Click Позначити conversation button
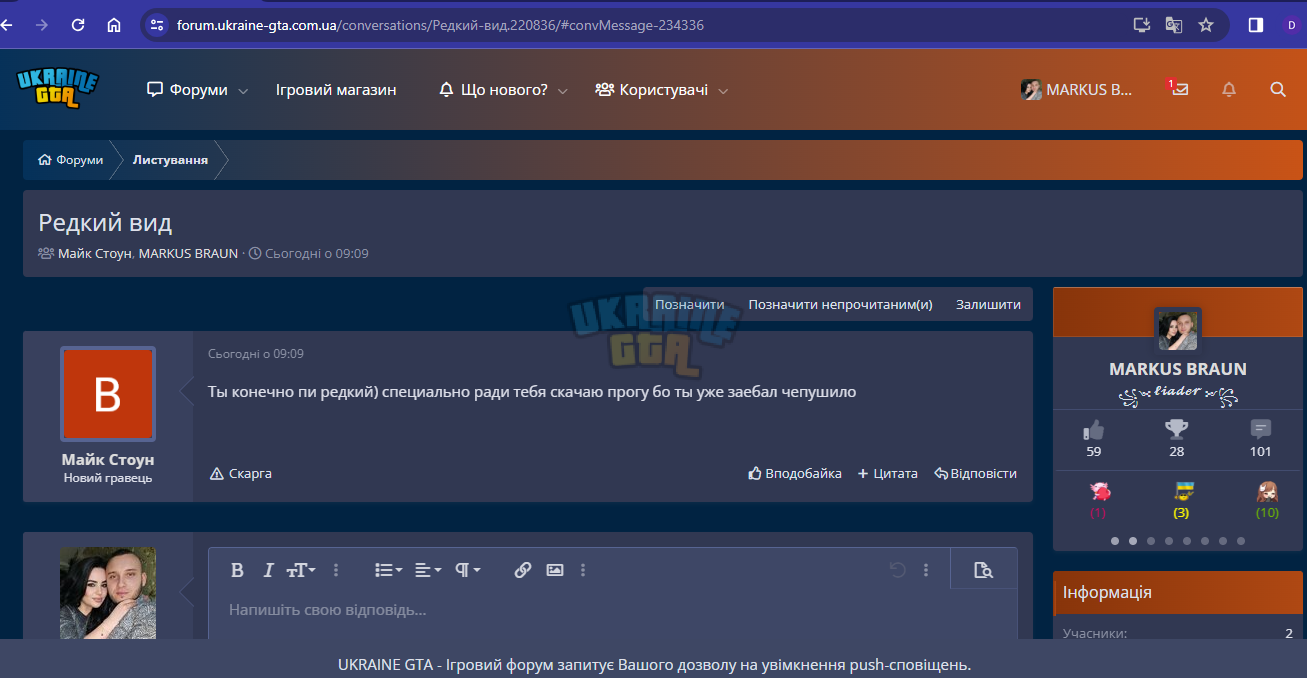The height and width of the screenshot is (678, 1307). pyautogui.click(x=690, y=305)
